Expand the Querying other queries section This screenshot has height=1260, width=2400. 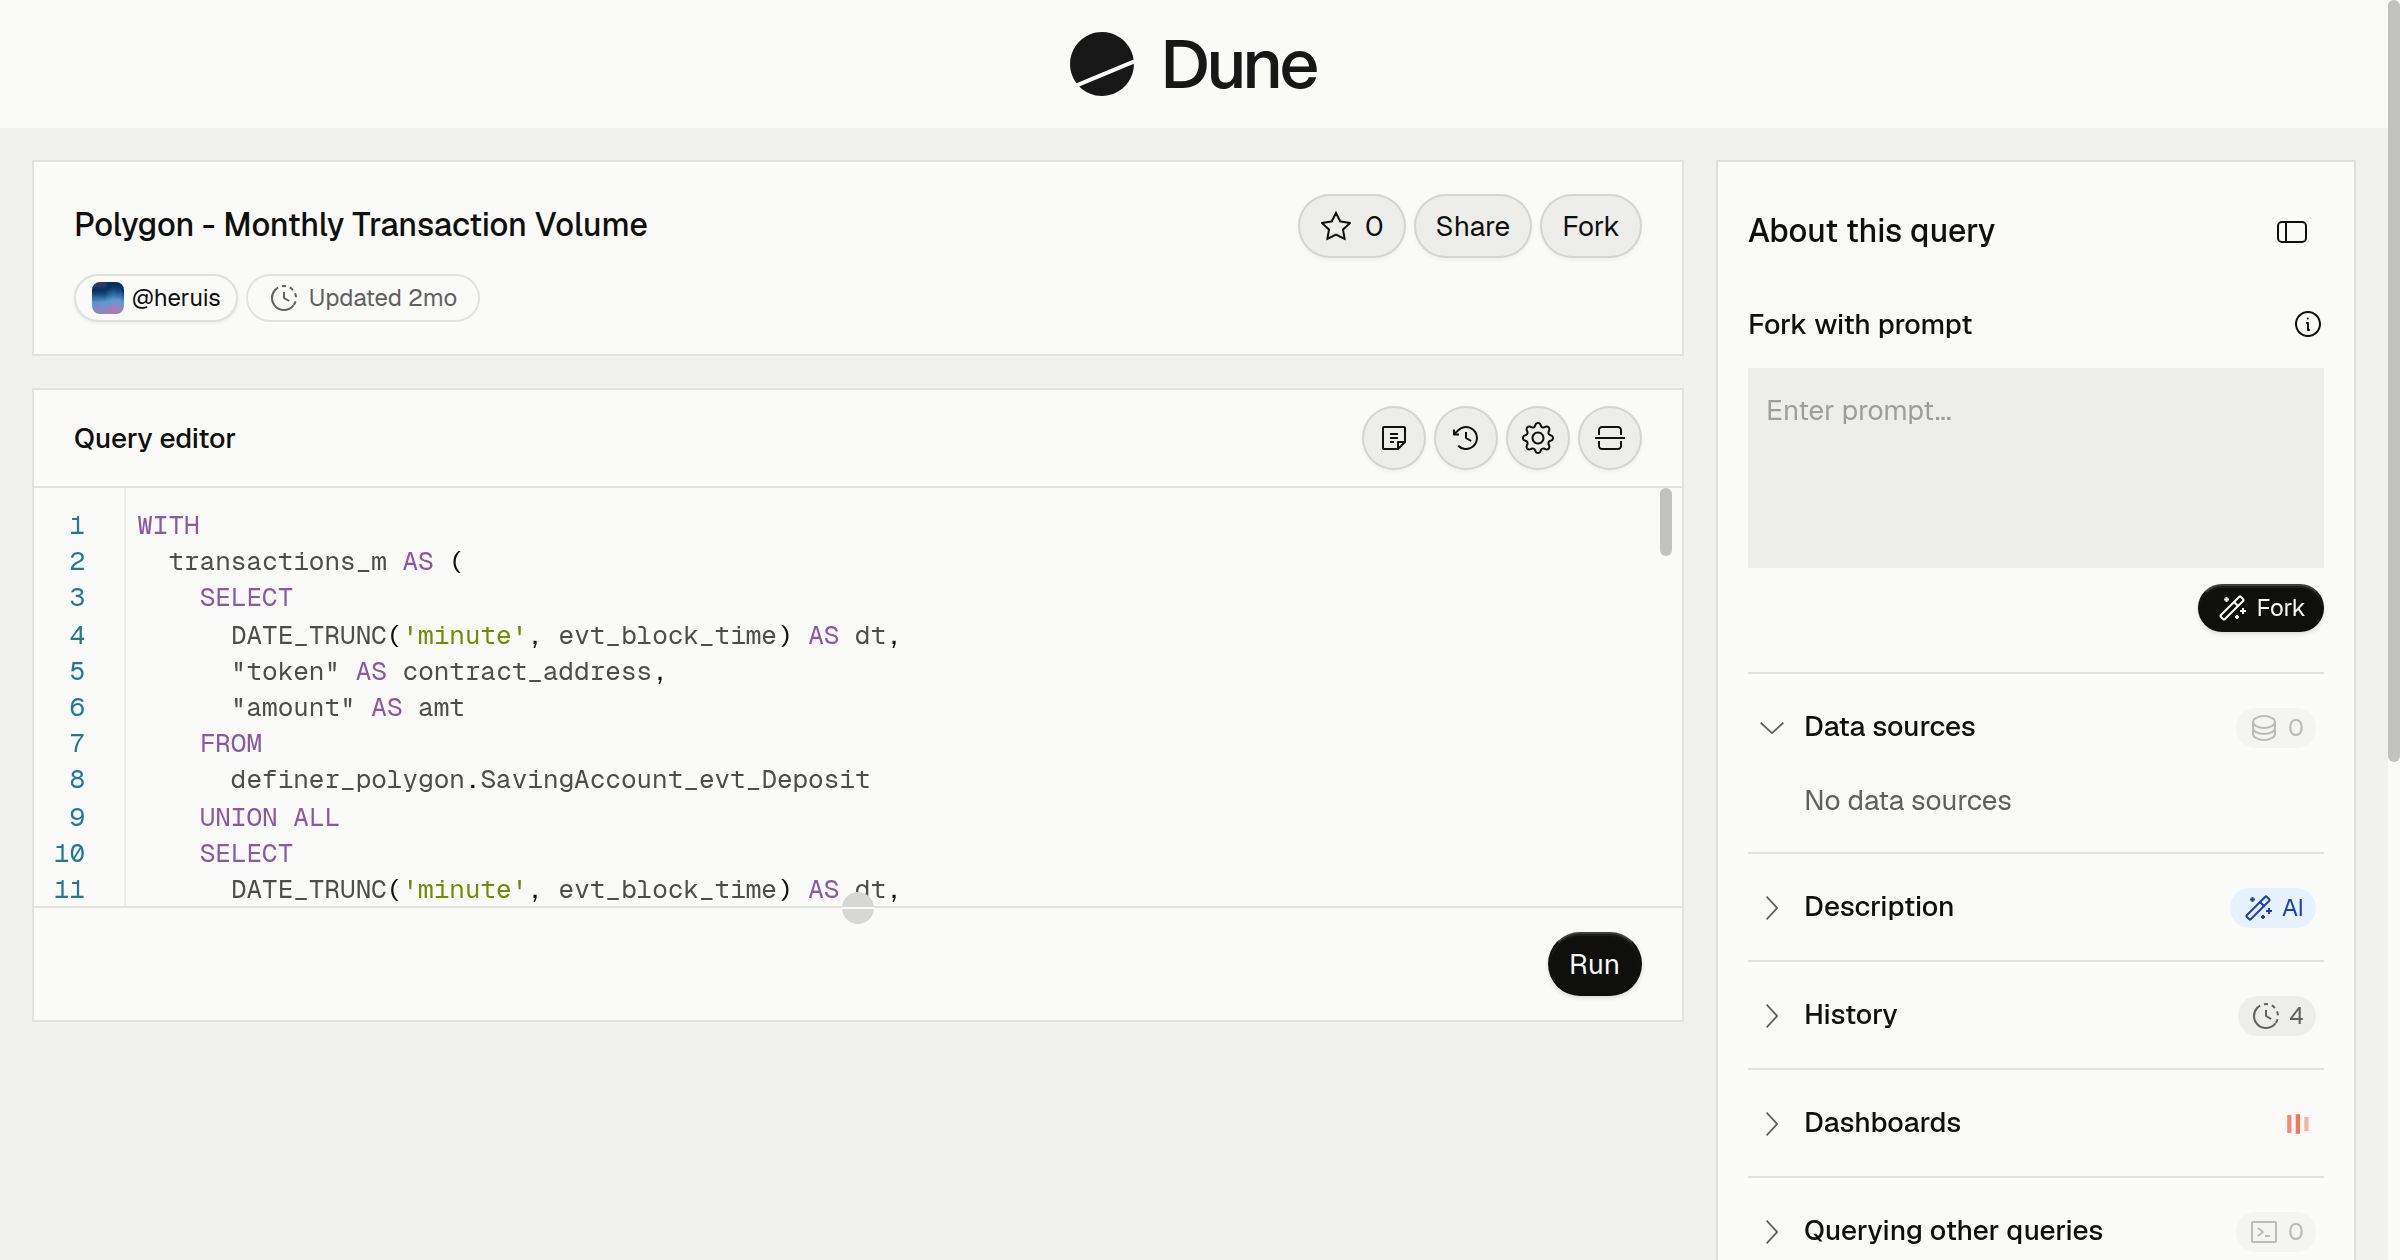point(1772,1231)
